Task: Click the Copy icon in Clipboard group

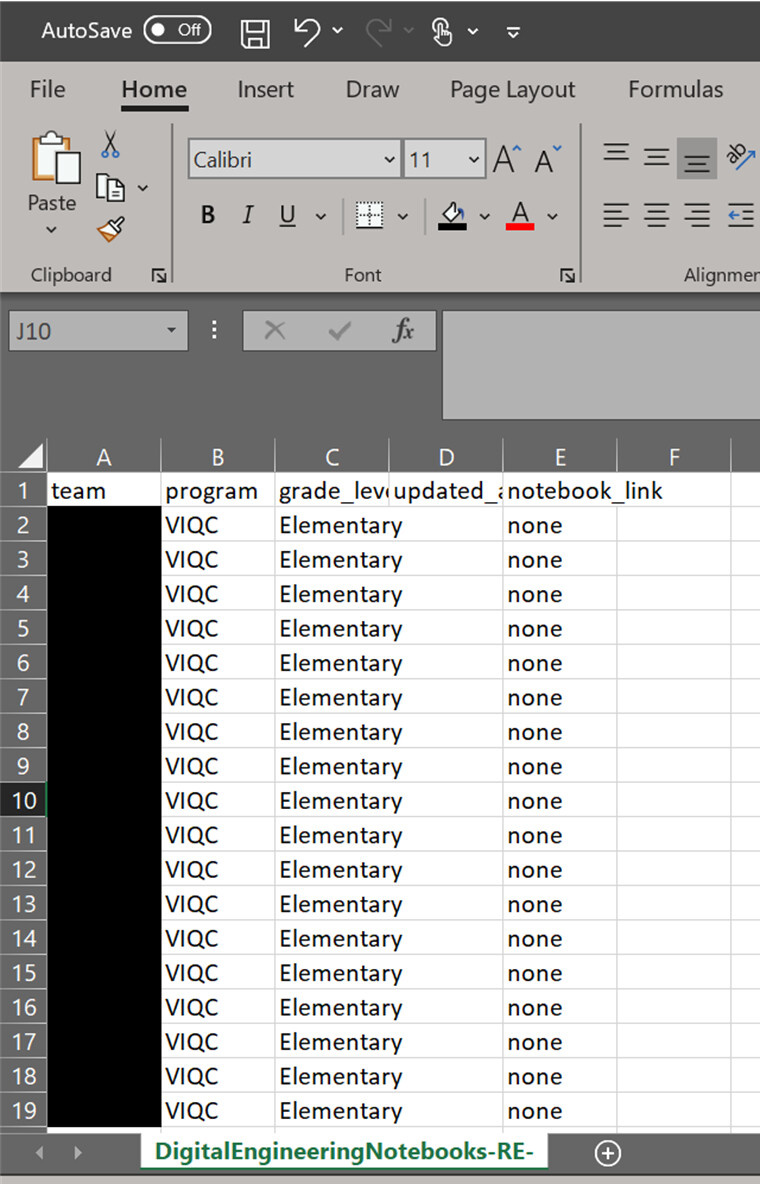Action: point(108,187)
